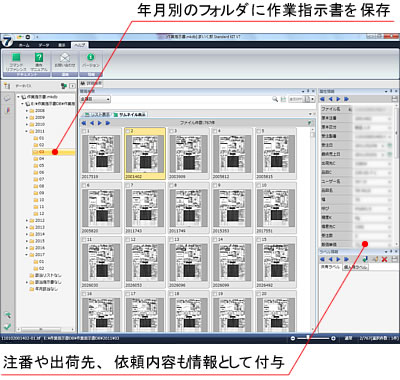Tick the checkbox of thumbnail 5
This screenshot has width=400, height=380.
coord(259,131)
